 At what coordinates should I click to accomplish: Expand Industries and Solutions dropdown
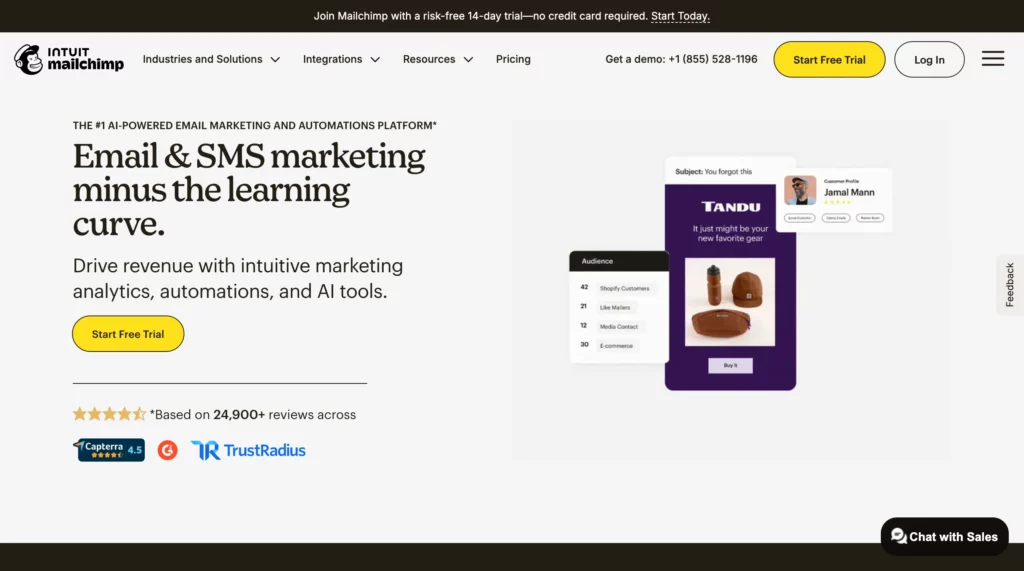211,59
